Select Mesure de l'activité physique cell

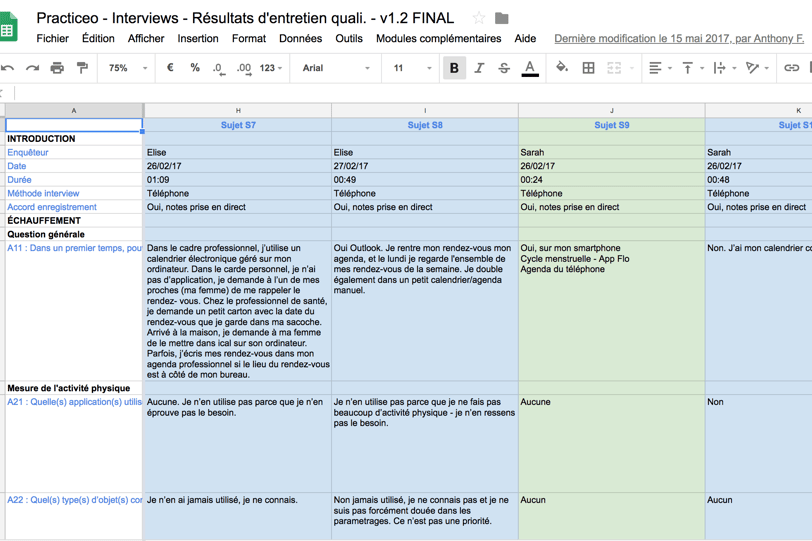[x=74, y=388]
